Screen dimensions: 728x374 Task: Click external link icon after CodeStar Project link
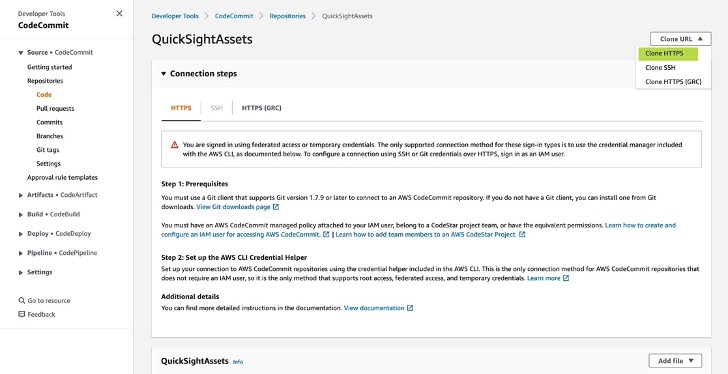point(522,235)
